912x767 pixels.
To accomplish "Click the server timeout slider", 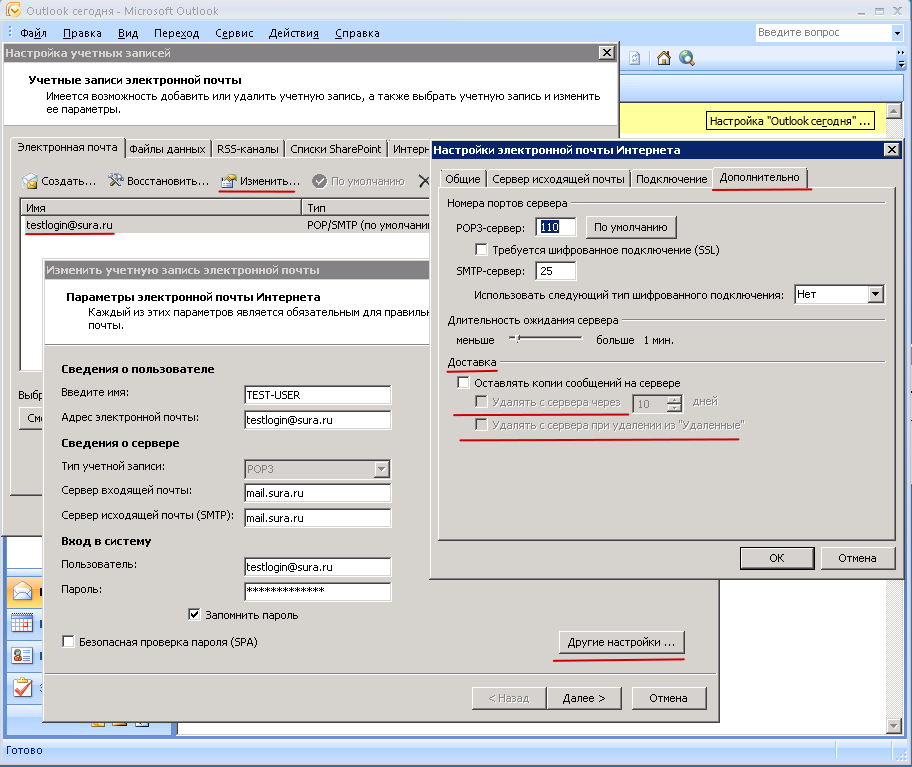I will click(518, 339).
